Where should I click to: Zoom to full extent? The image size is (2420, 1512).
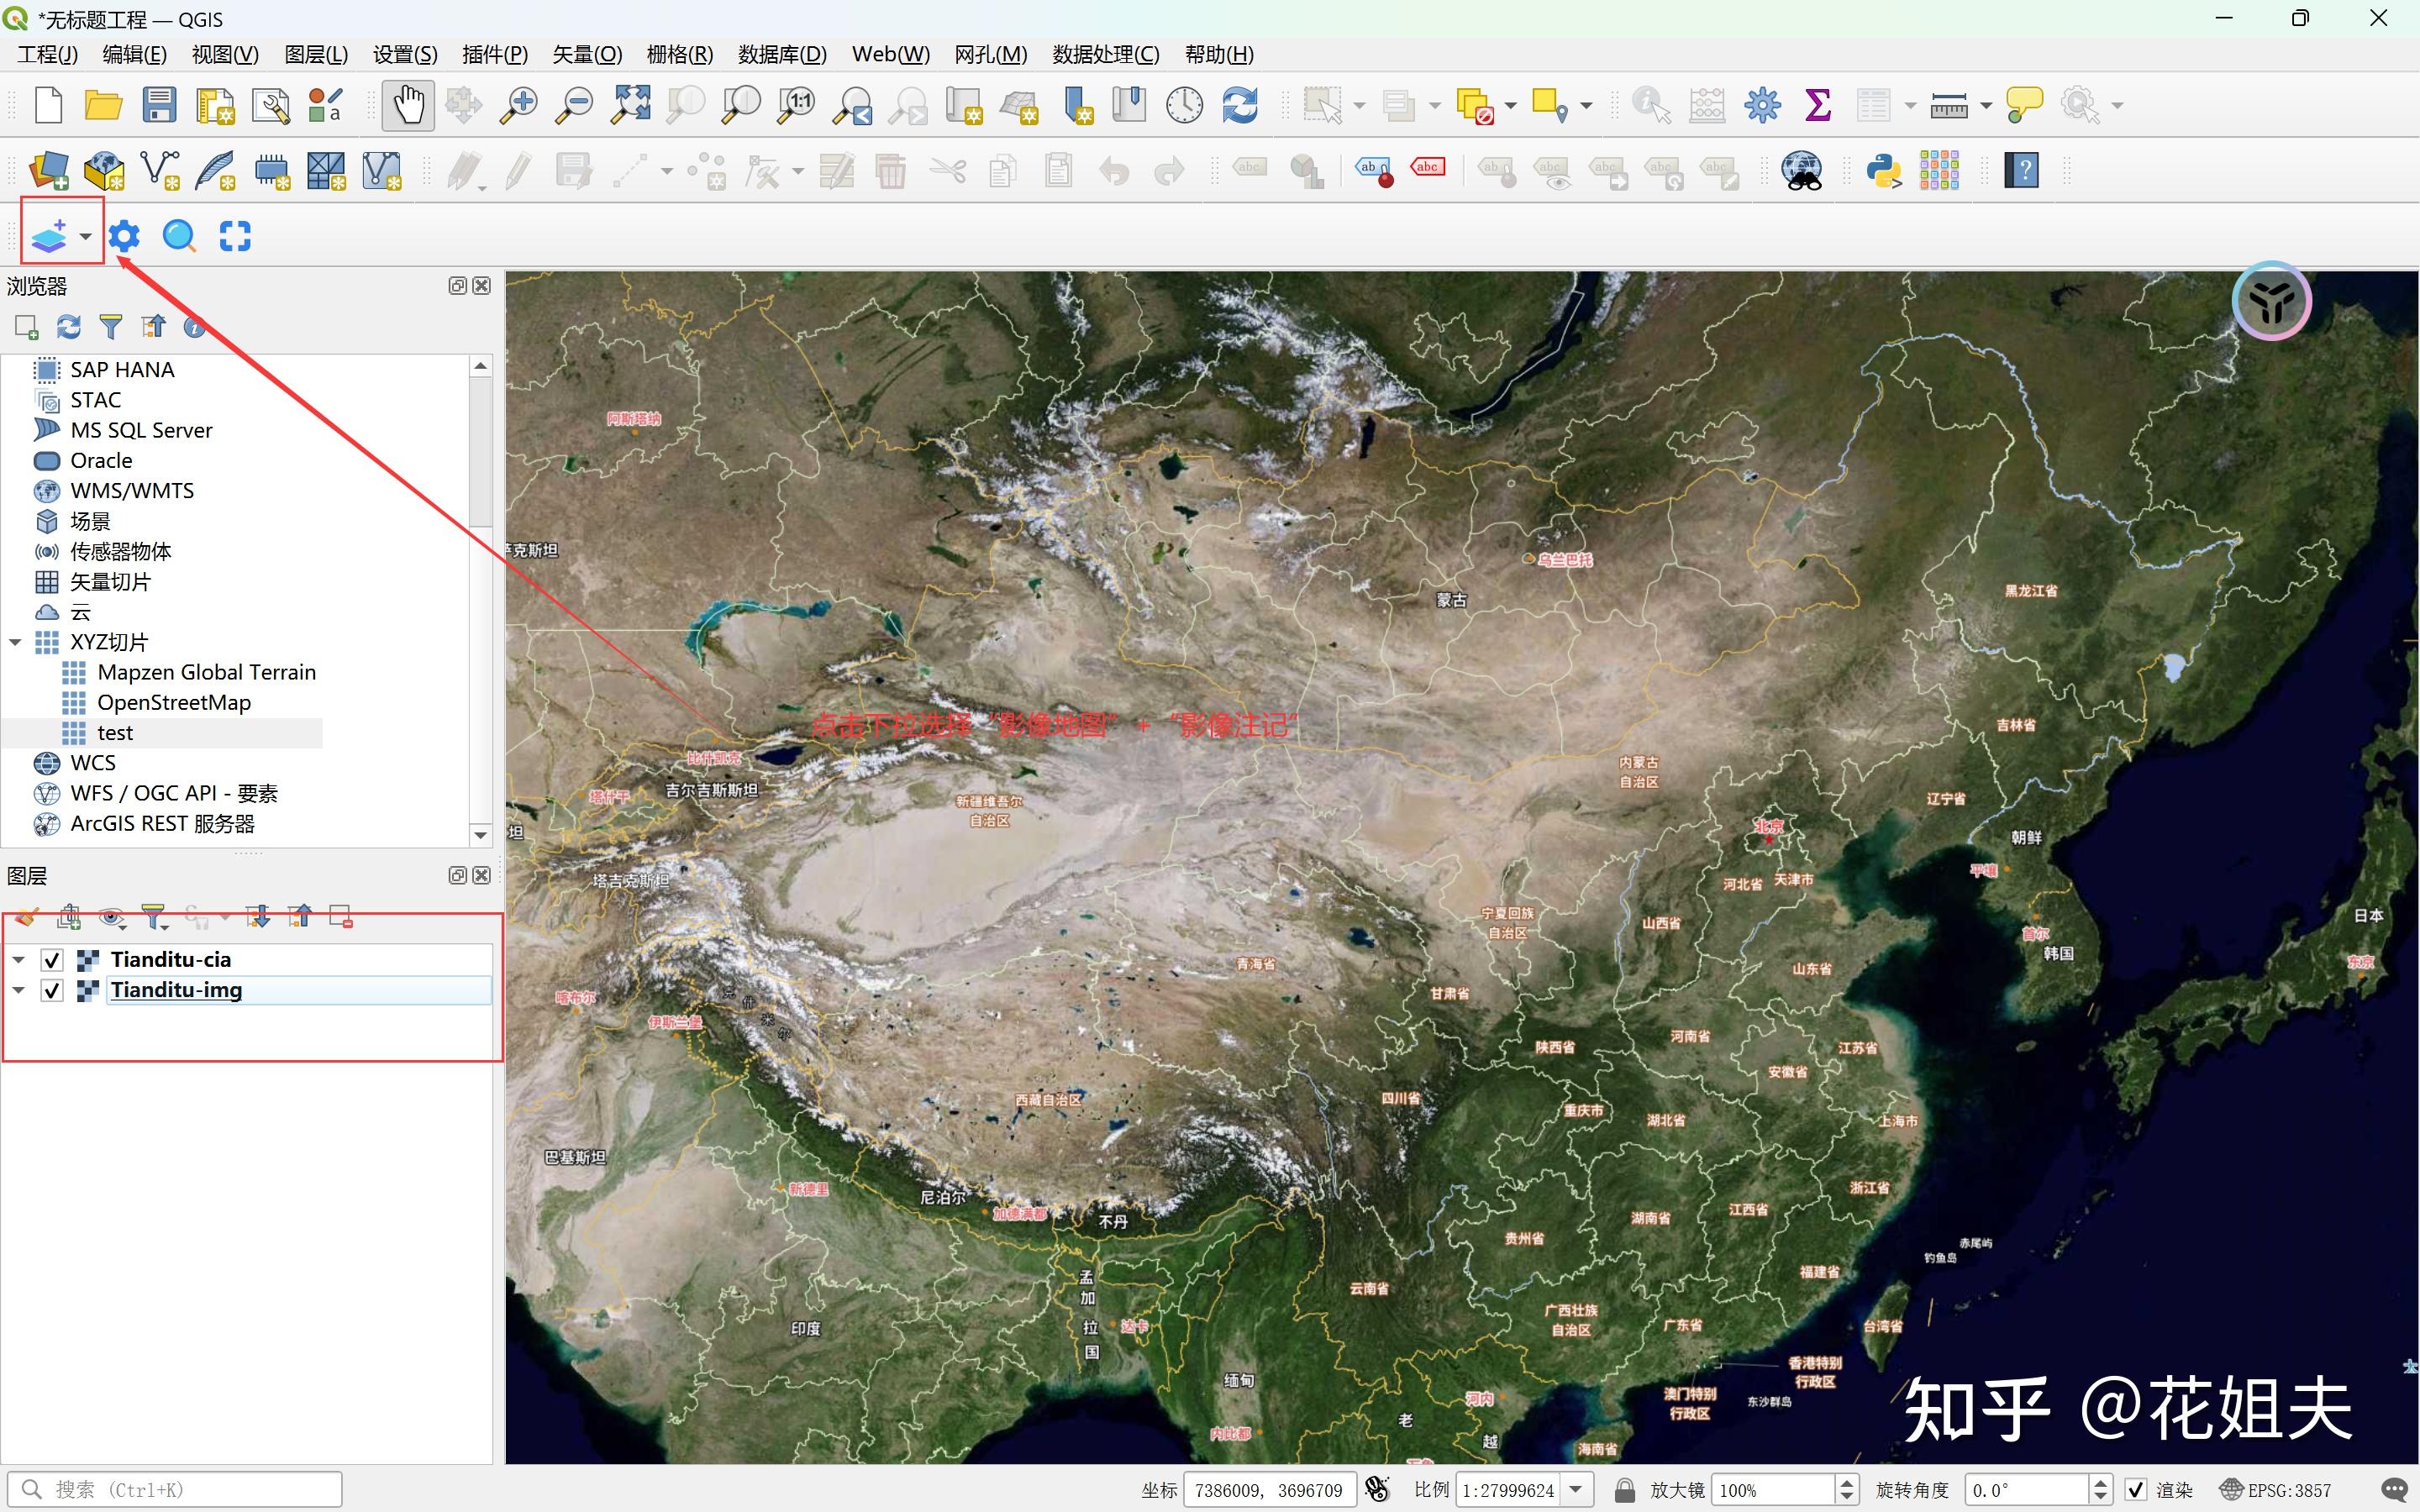[631, 105]
